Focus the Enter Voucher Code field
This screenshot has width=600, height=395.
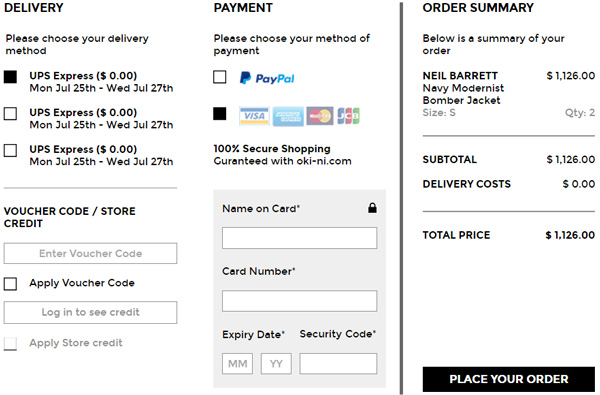pos(90,253)
